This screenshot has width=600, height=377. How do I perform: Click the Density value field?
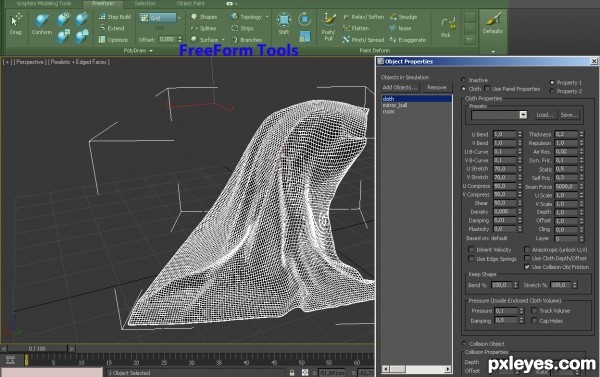tap(505, 212)
